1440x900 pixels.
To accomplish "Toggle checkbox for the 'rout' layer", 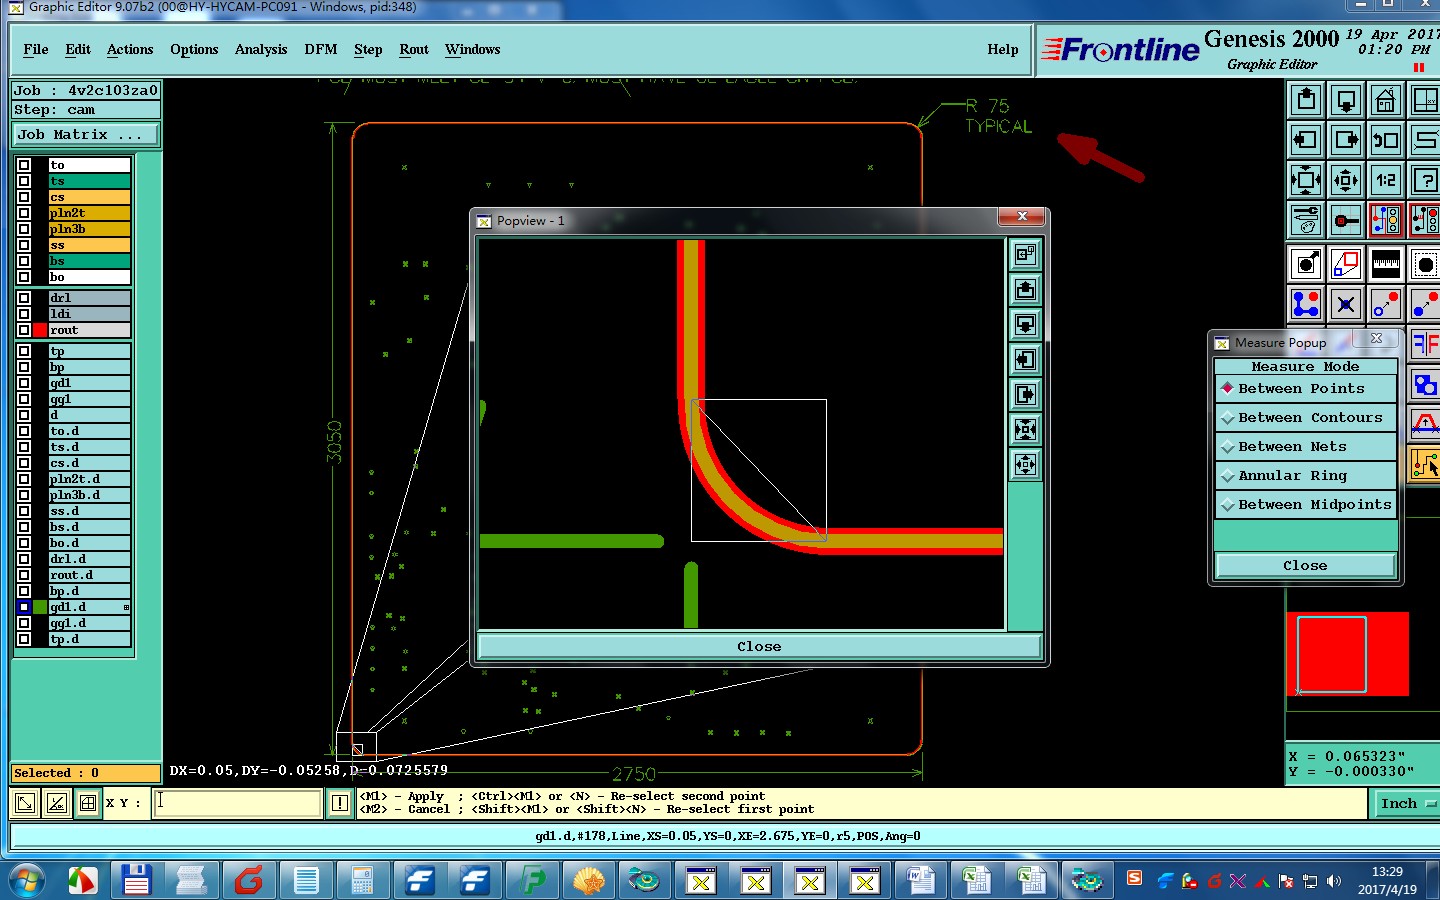I will pos(24,330).
